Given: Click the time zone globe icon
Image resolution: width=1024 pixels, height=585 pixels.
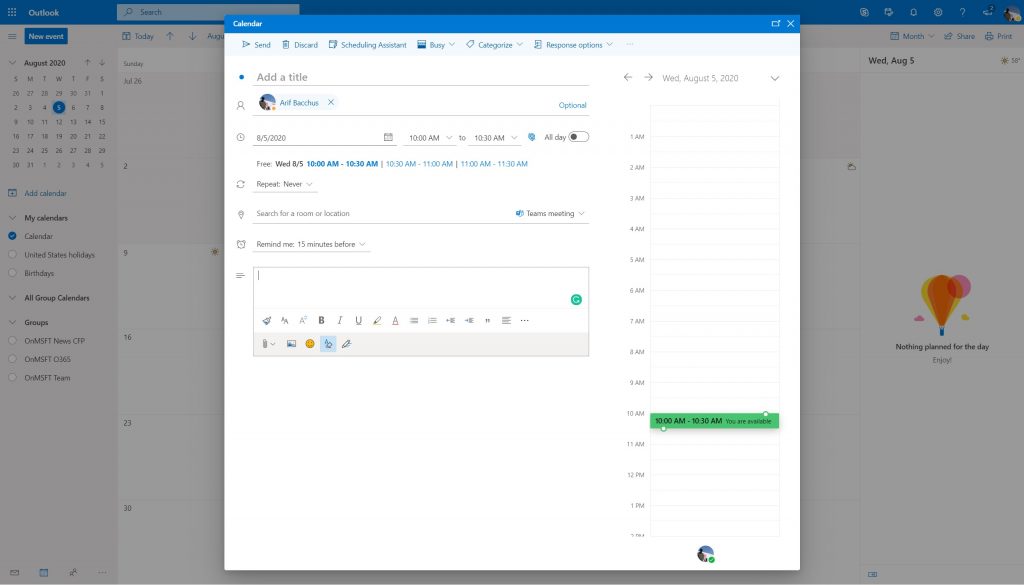Looking at the screenshot, I should (532, 137).
